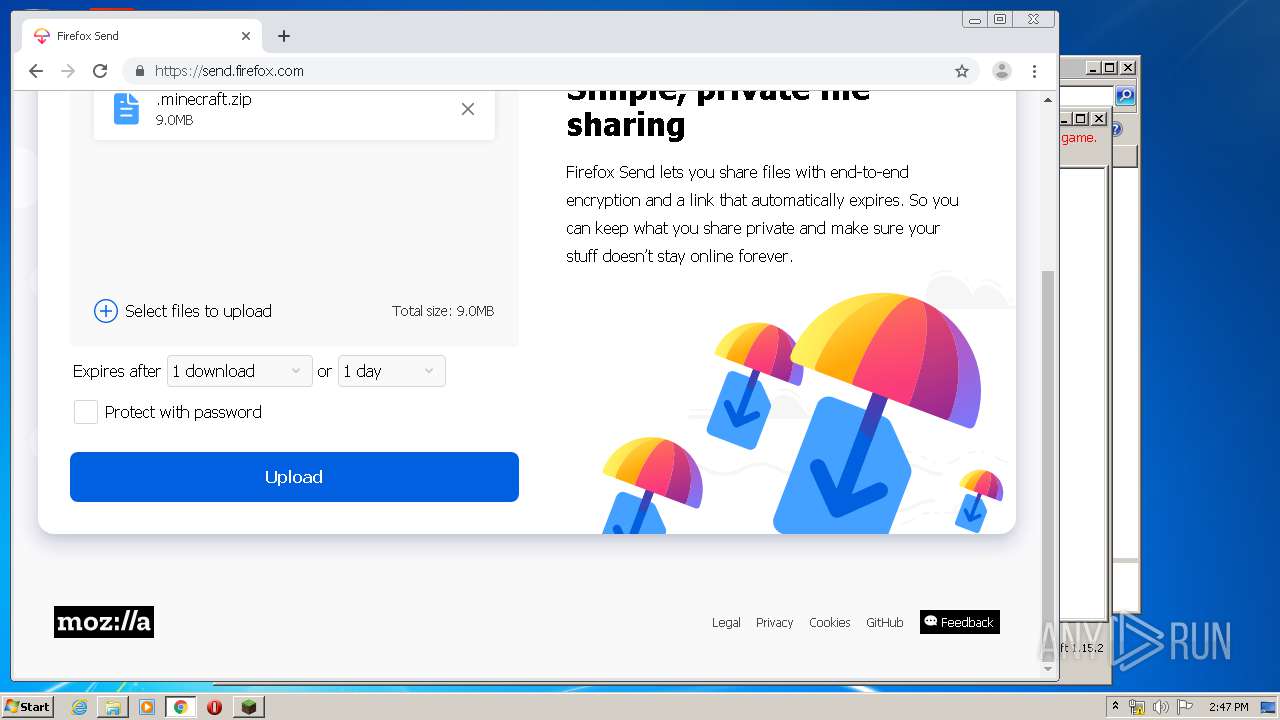Image resolution: width=1280 pixels, height=720 pixels.
Task: Click the browser back arrow
Action: pos(36,71)
